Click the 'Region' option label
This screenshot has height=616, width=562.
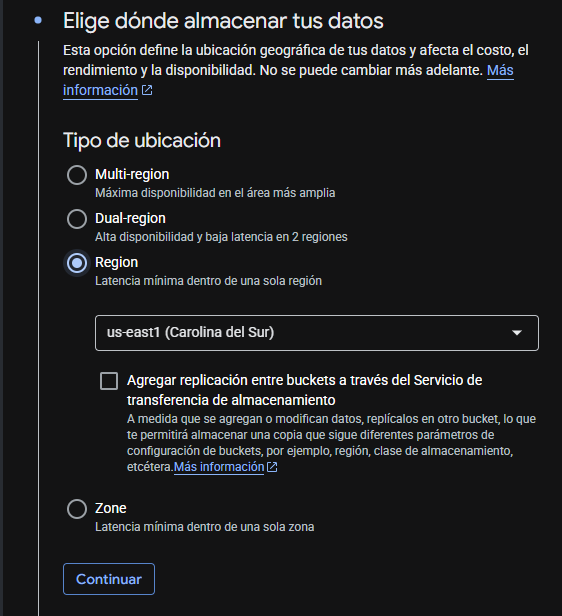(x=117, y=262)
